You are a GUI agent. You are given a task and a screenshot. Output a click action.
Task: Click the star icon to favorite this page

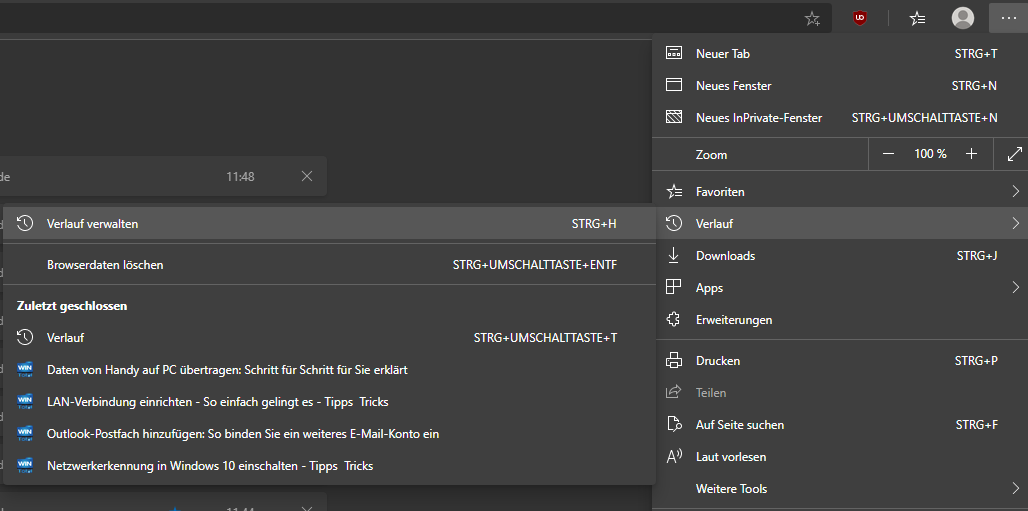click(812, 18)
